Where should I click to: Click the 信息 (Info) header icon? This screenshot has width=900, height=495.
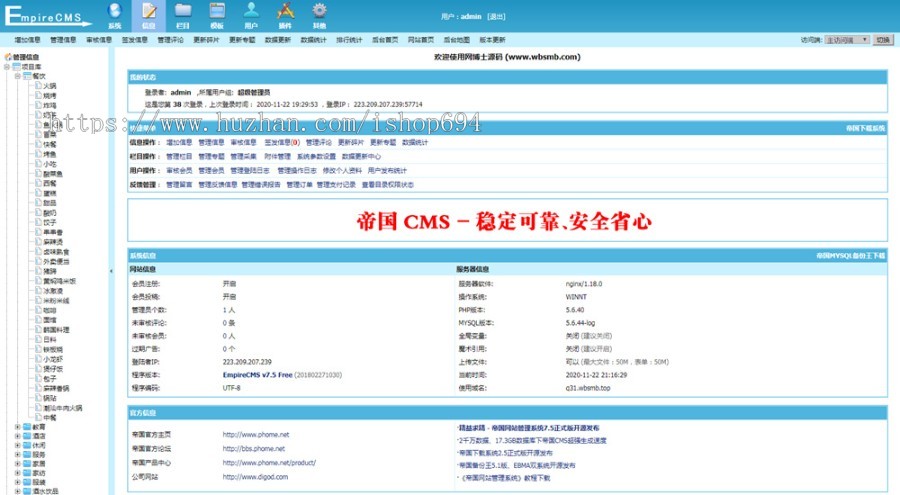click(149, 14)
